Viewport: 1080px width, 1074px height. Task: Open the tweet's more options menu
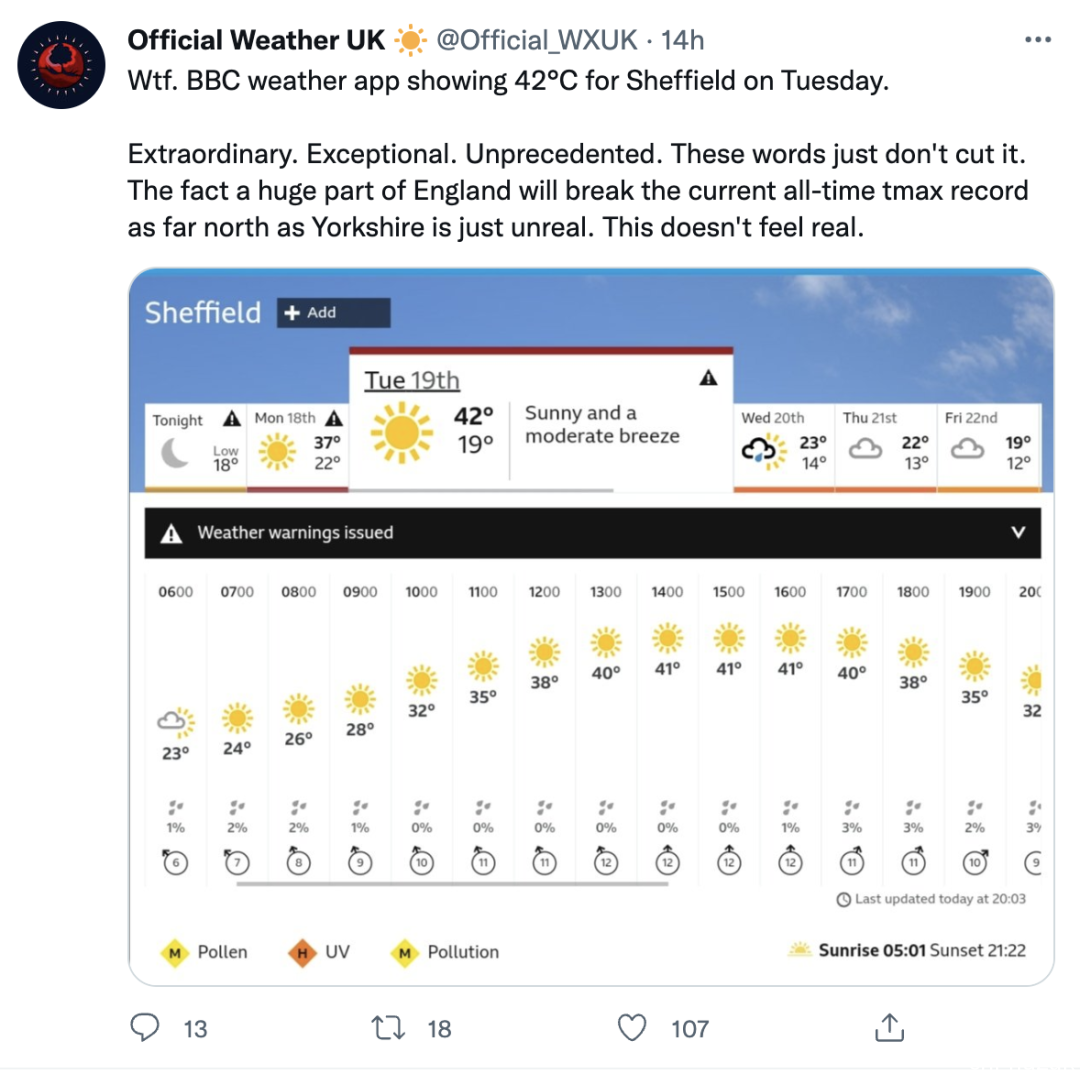point(1039,41)
